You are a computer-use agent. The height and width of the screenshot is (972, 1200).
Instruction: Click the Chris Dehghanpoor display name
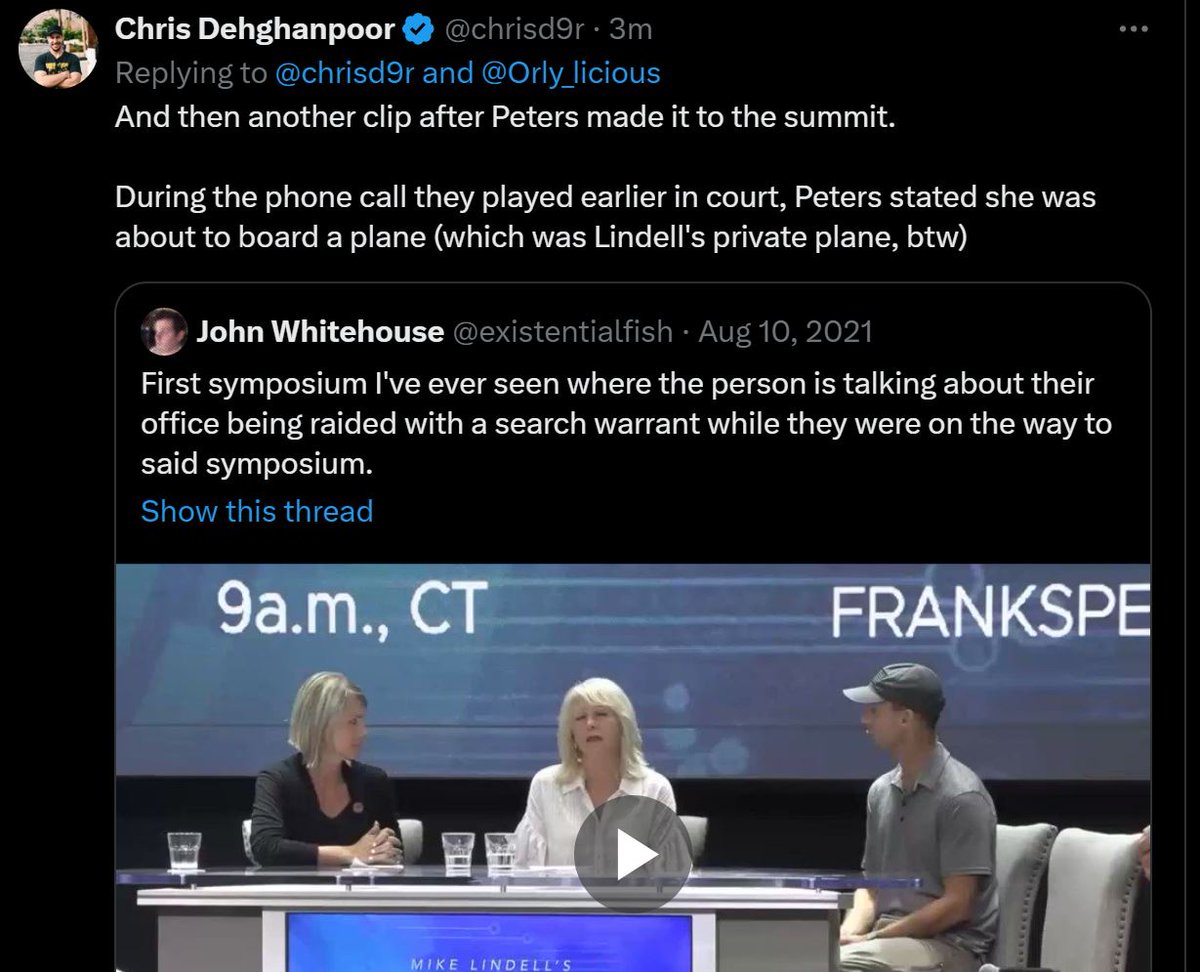pos(257,30)
